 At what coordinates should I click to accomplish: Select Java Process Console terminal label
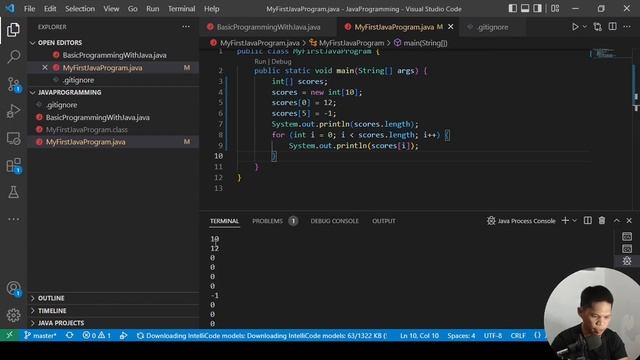pos(521,221)
